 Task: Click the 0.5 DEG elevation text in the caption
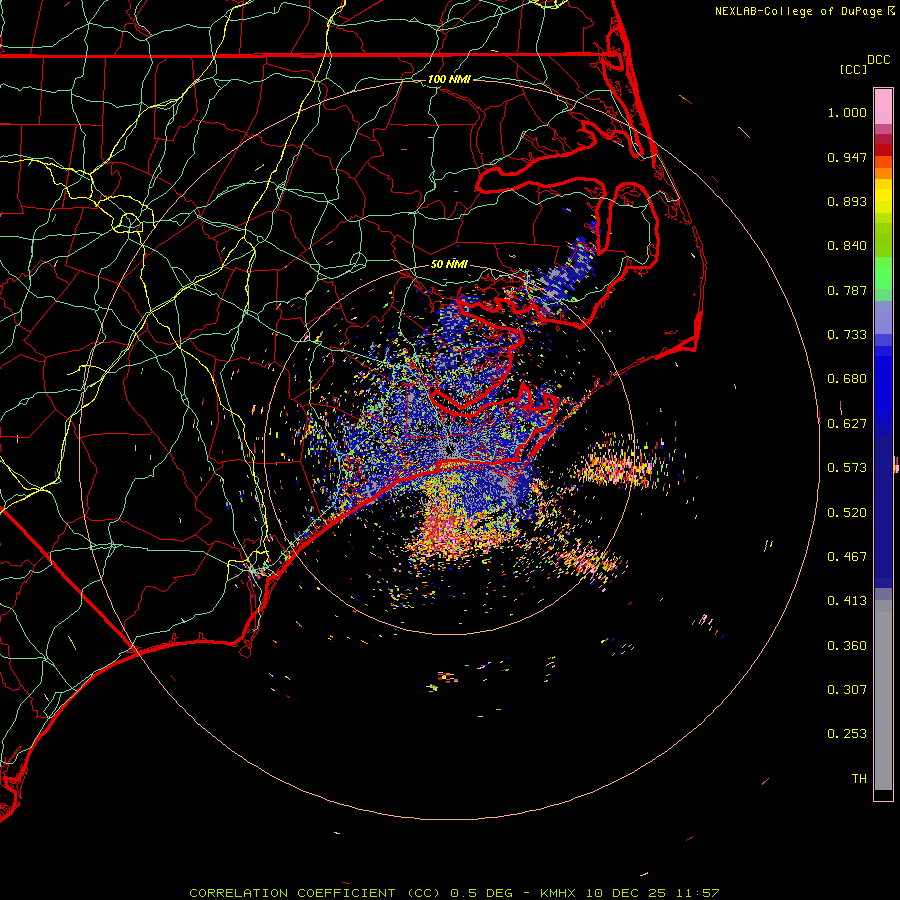point(481,893)
